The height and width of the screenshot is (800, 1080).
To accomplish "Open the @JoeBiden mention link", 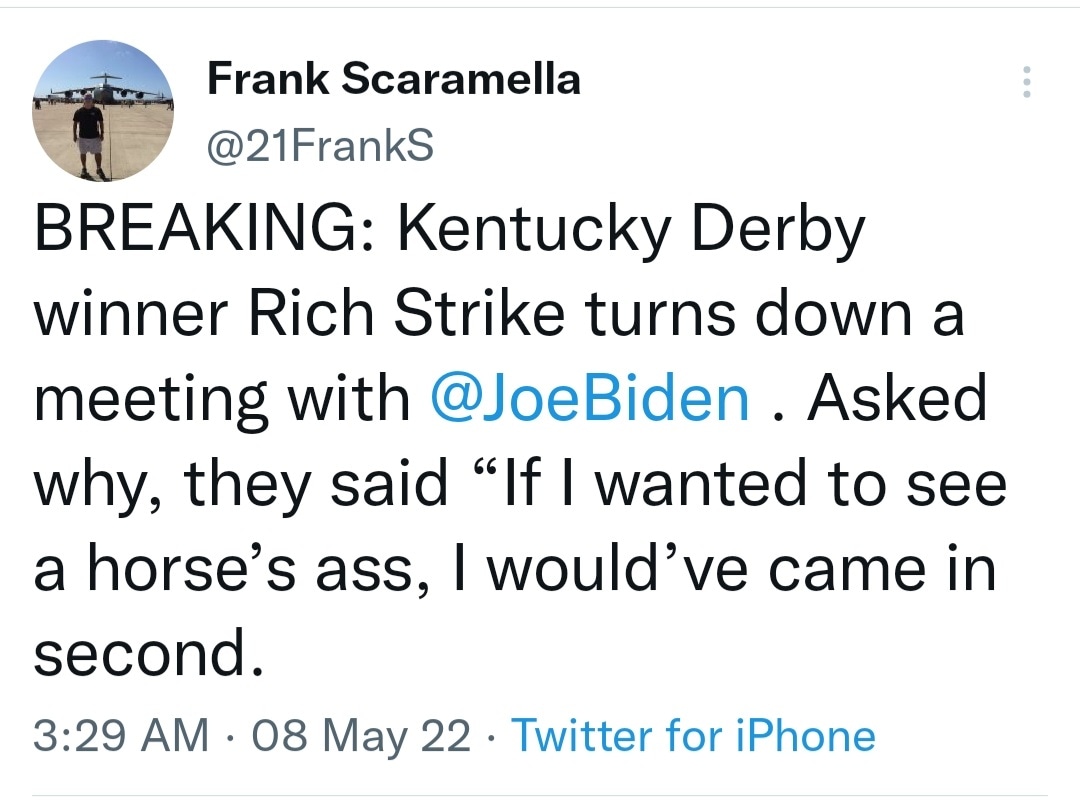I will click(589, 399).
